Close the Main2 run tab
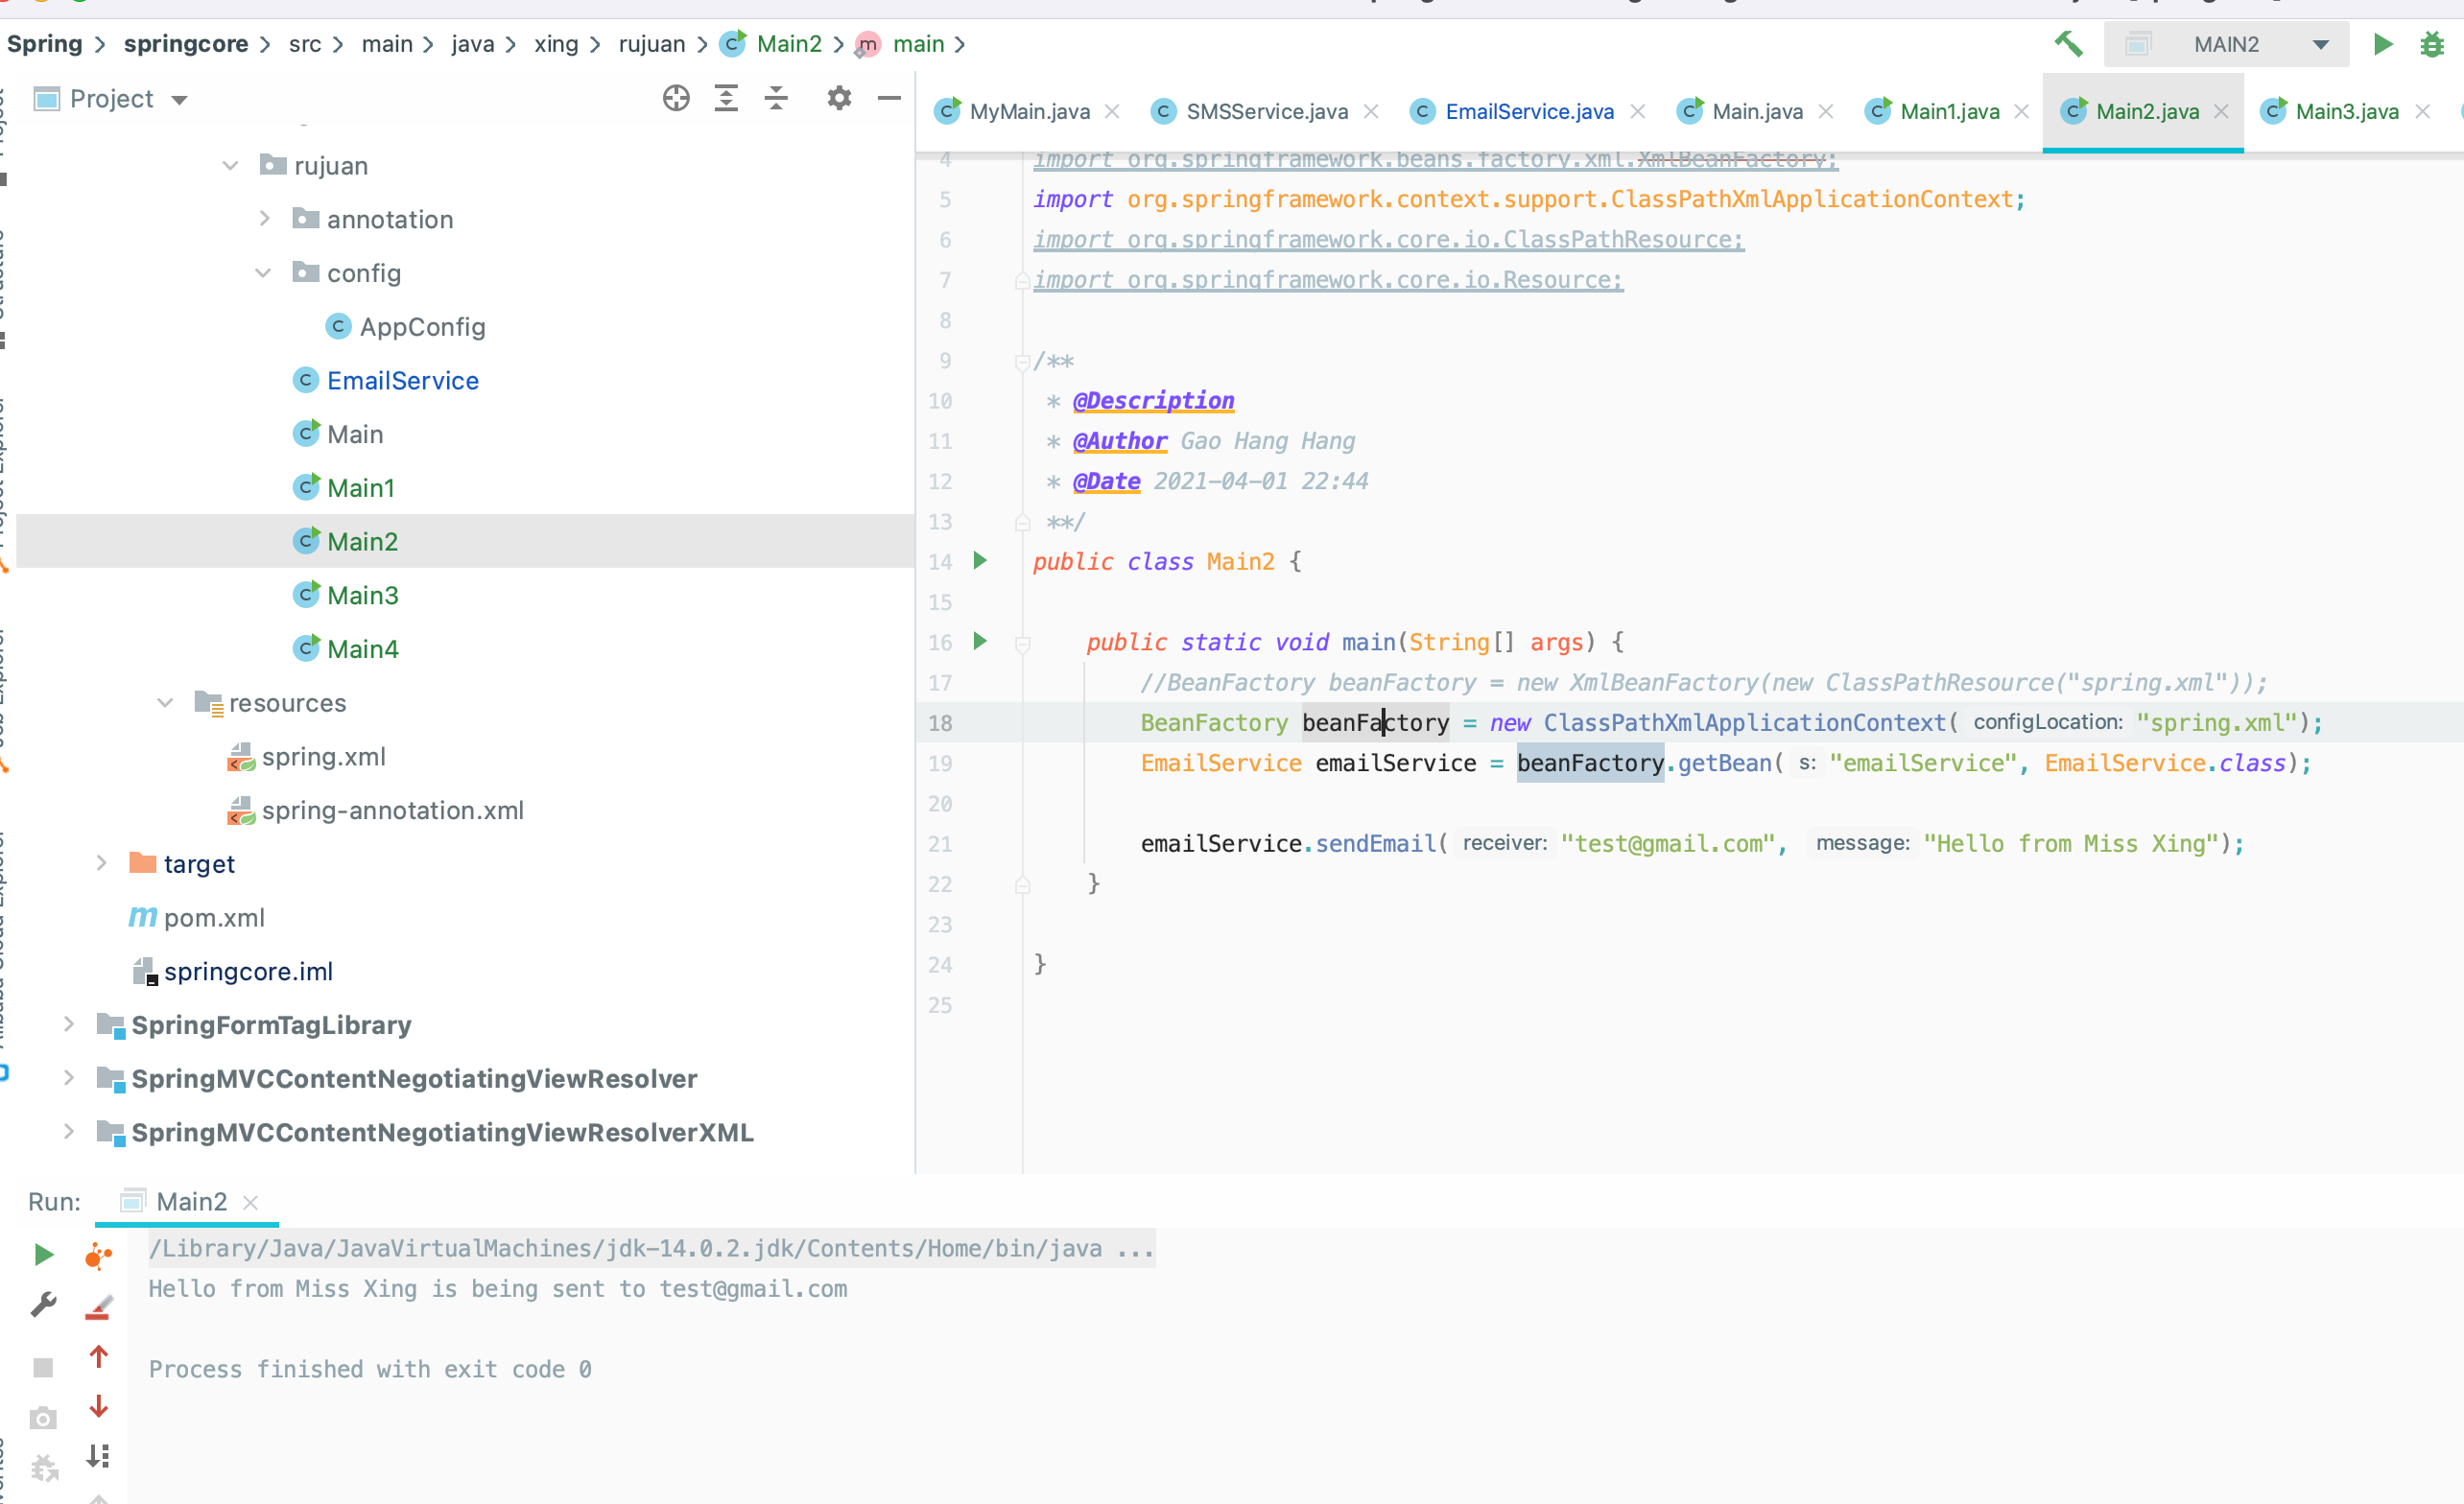The height and width of the screenshot is (1504, 2464). click(251, 1201)
